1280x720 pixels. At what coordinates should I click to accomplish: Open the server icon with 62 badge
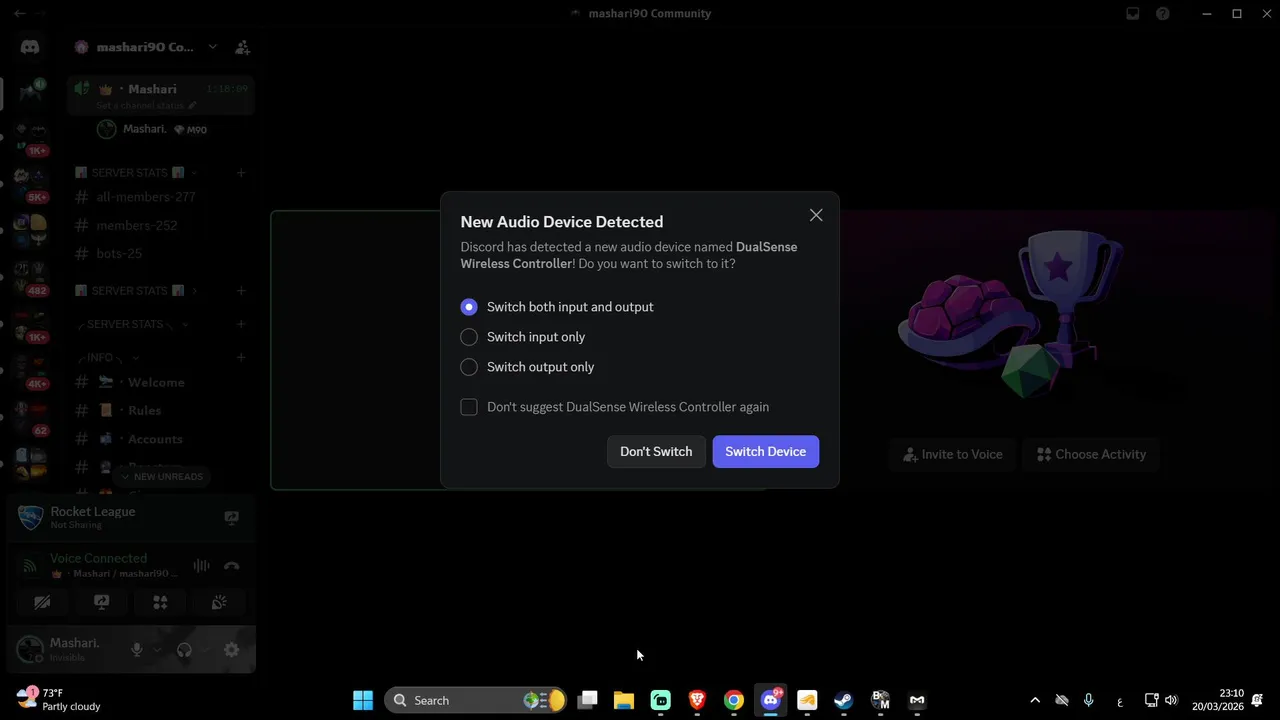click(32, 416)
